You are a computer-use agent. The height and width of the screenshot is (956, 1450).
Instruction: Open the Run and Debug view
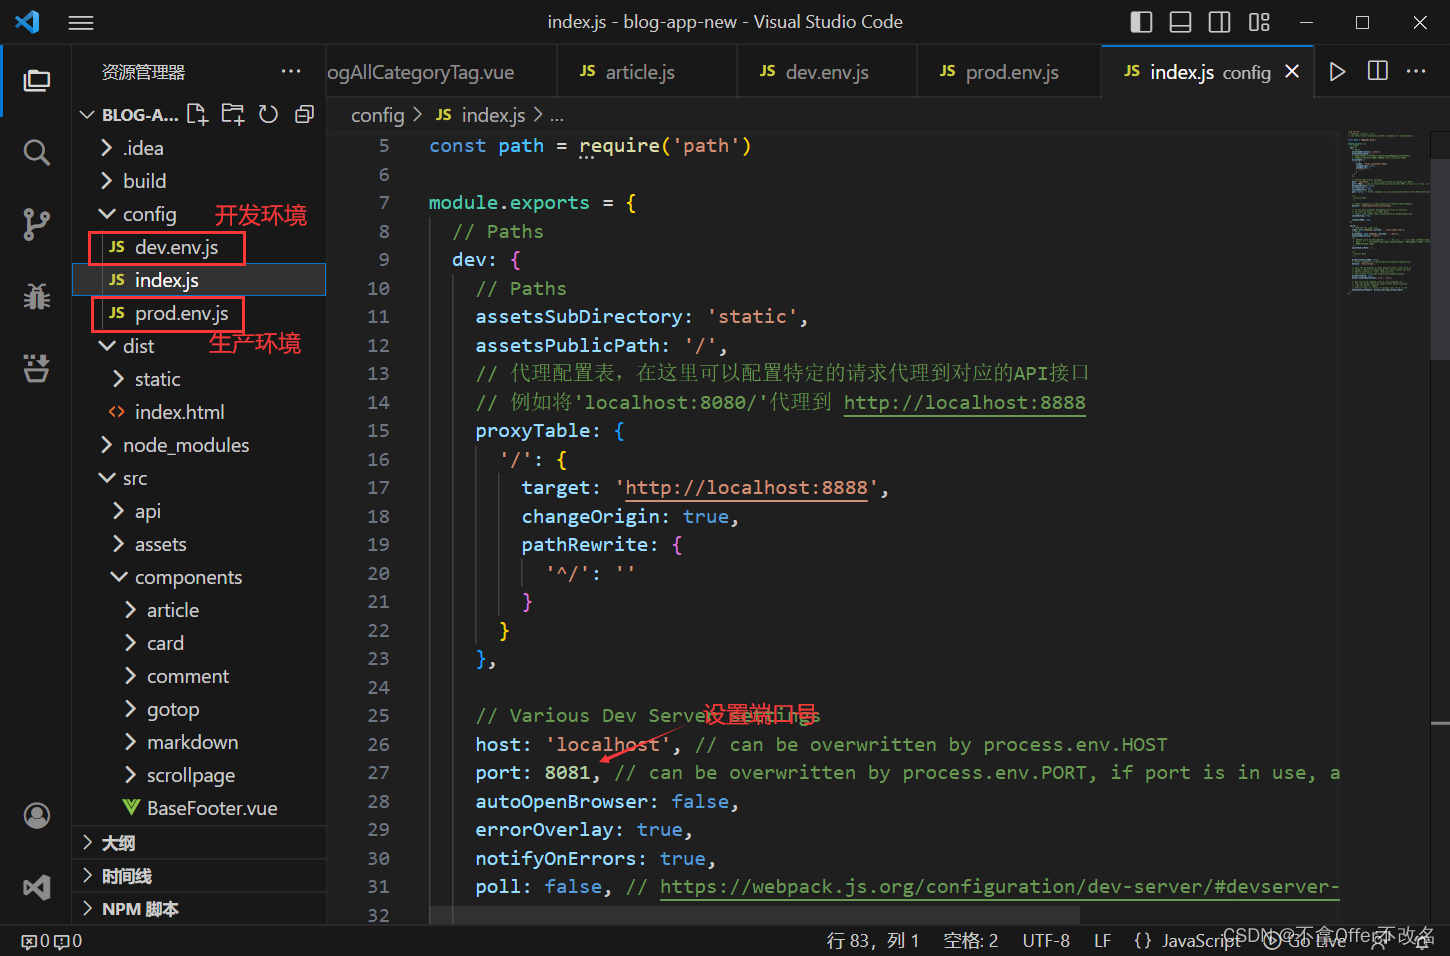click(x=37, y=296)
